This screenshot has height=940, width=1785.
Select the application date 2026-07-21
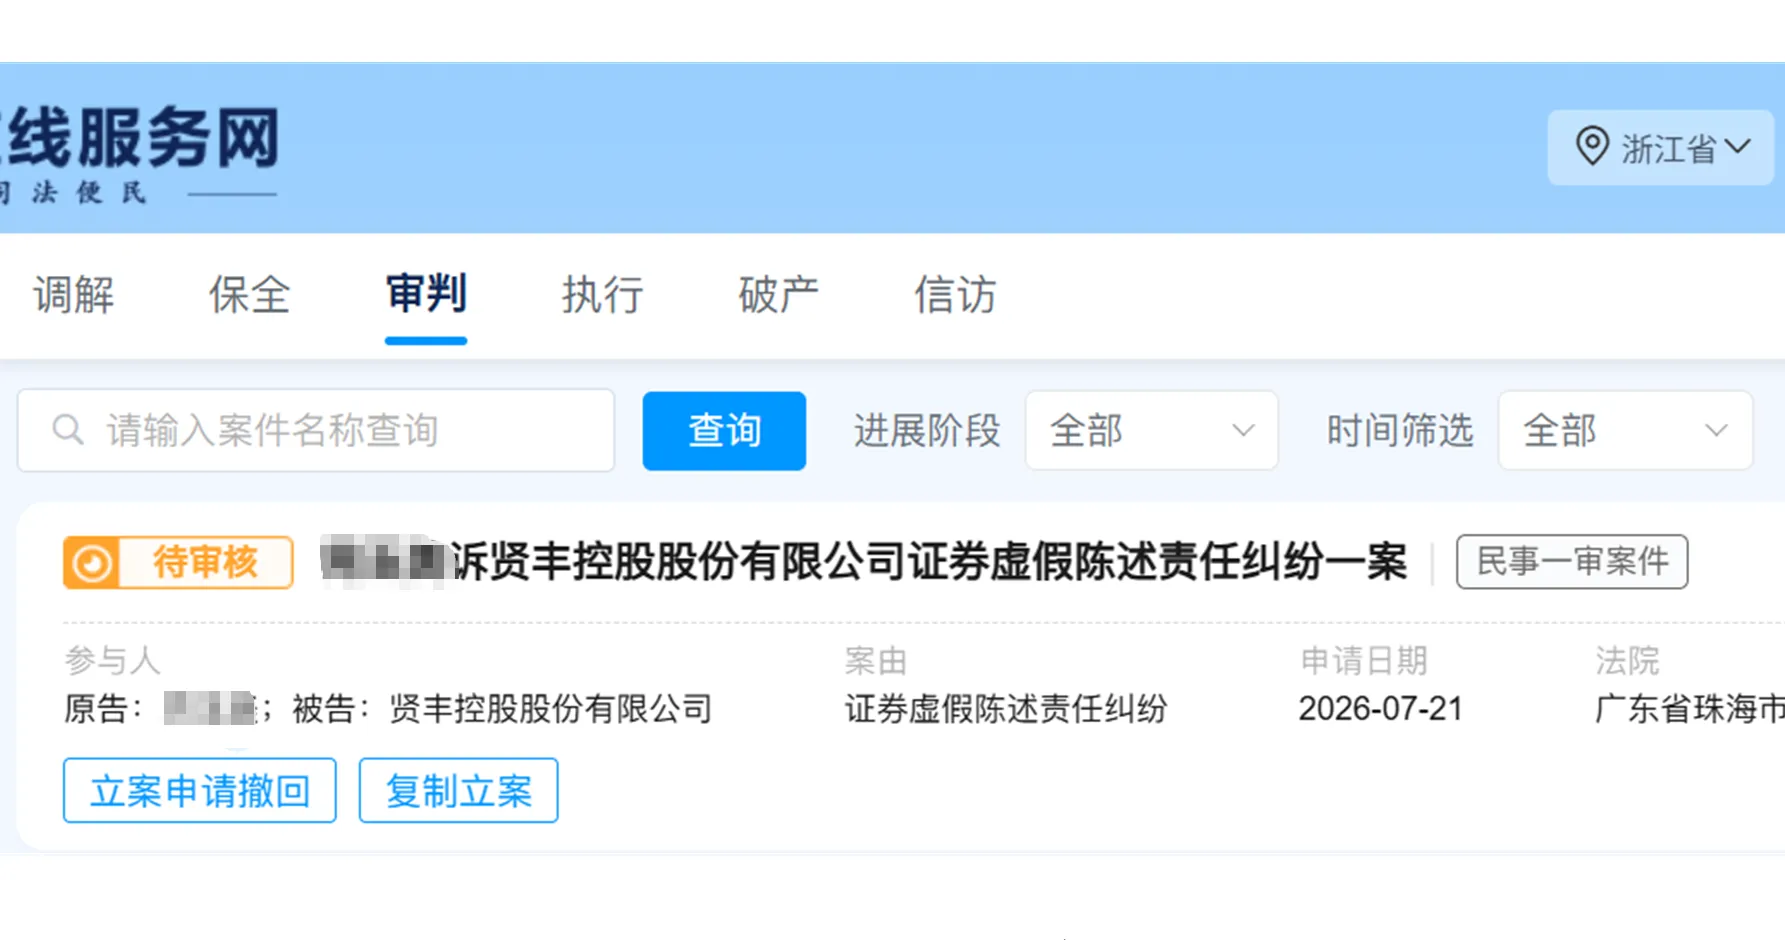pos(1380,709)
